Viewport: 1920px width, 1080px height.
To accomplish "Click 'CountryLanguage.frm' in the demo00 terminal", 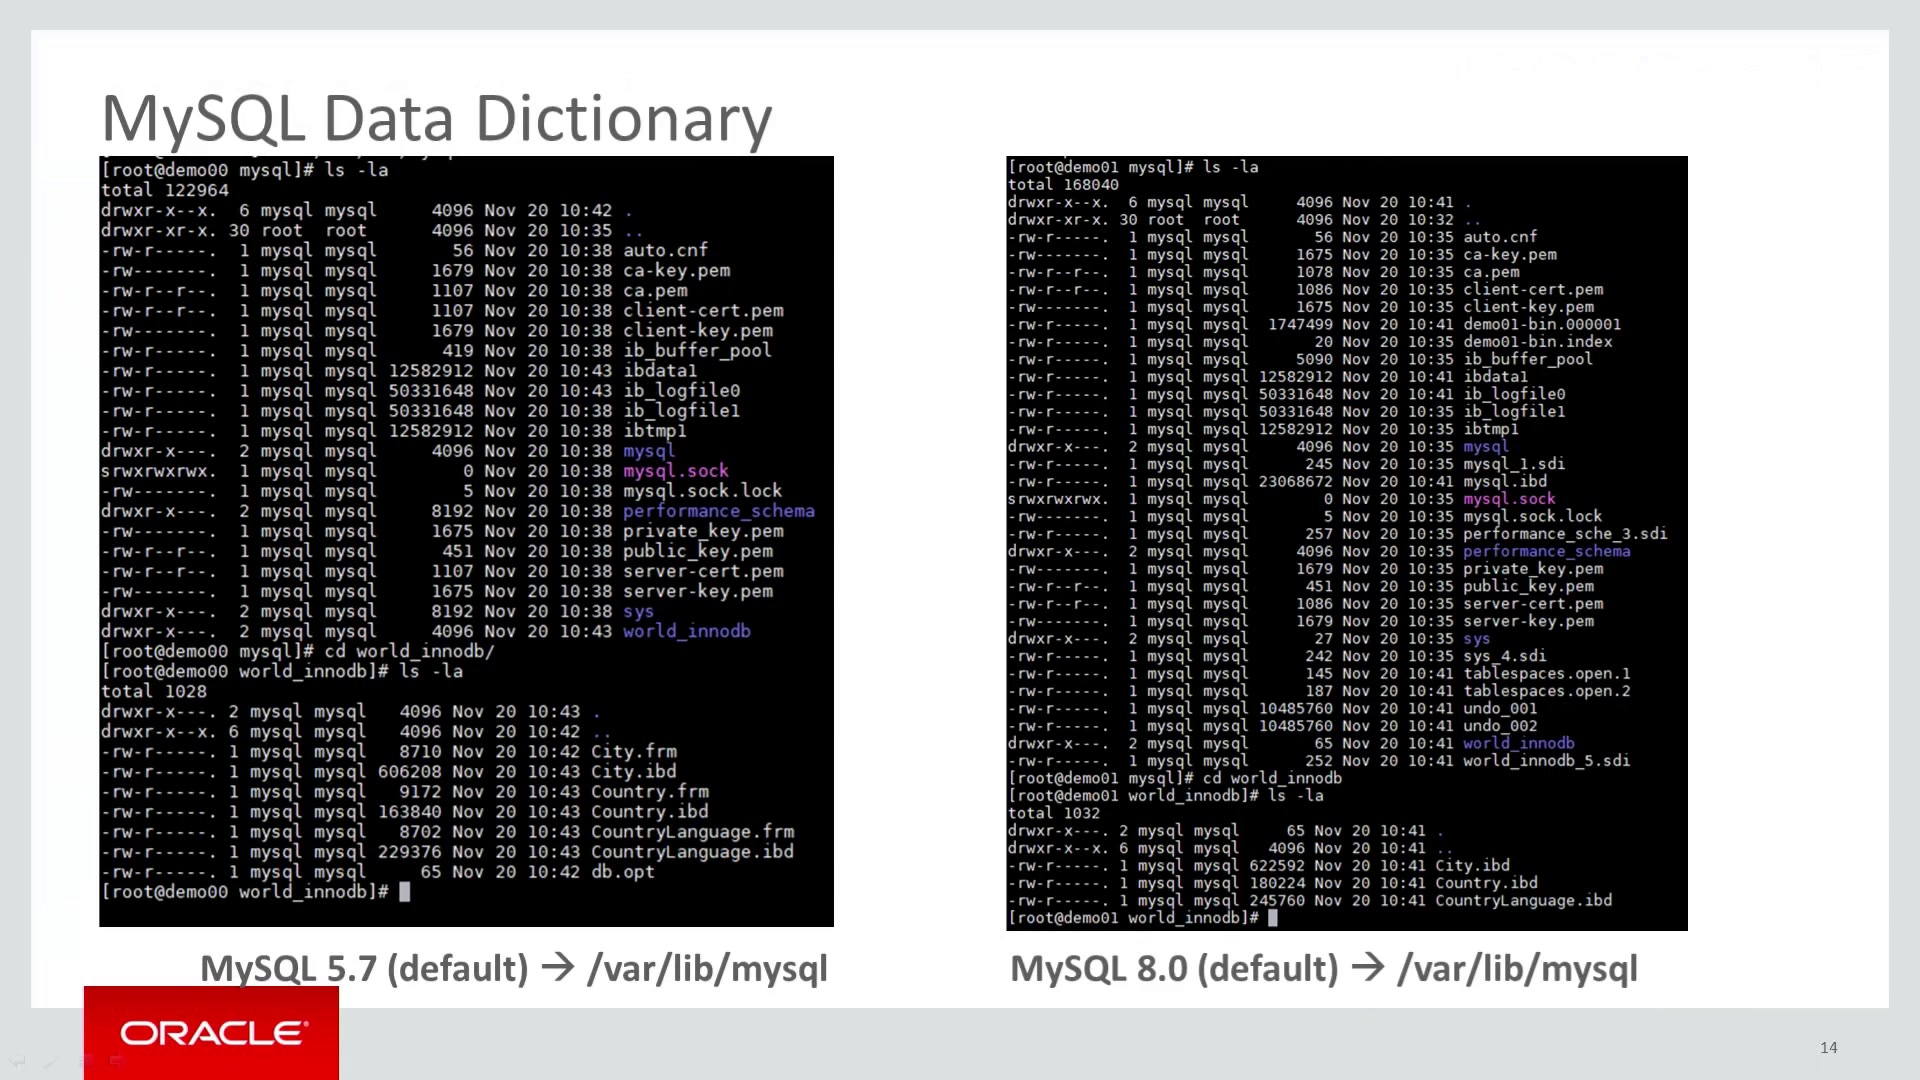I will (692, 831).
